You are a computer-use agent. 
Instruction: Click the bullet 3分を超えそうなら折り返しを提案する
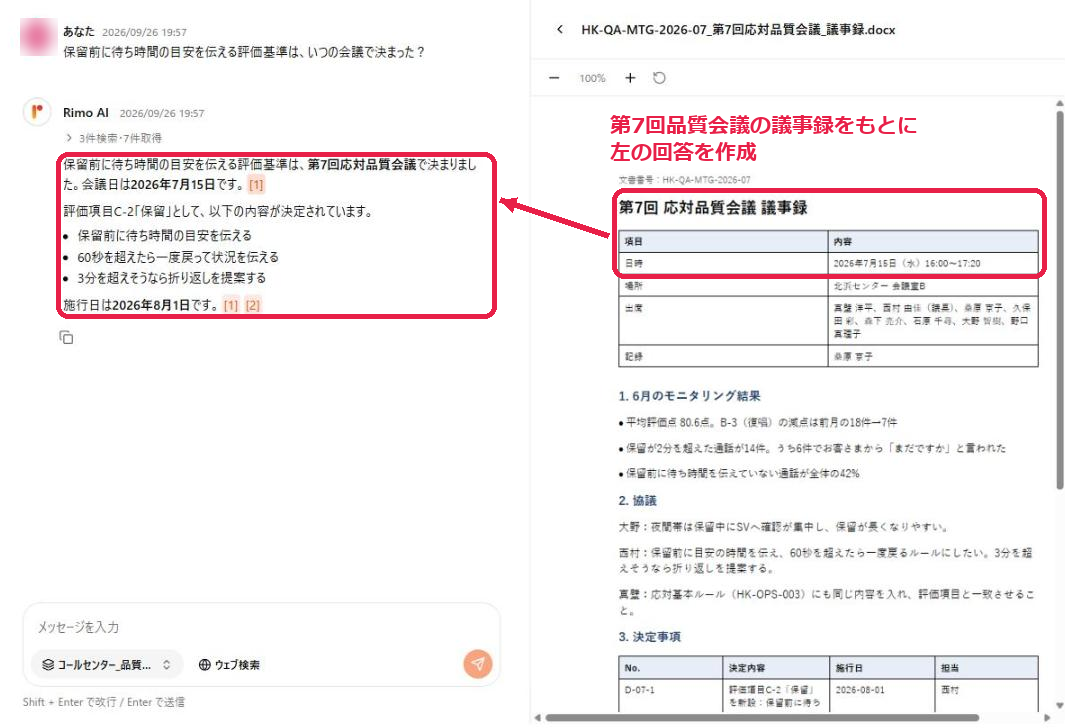click(172, 278)
